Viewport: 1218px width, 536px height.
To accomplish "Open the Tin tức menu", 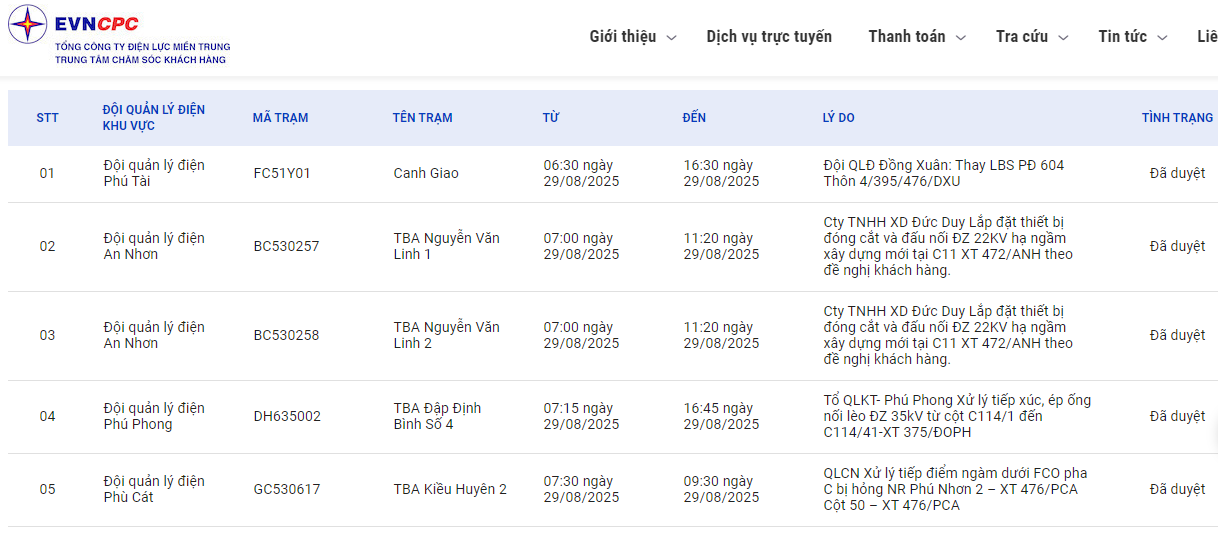I will point(1122,37).
